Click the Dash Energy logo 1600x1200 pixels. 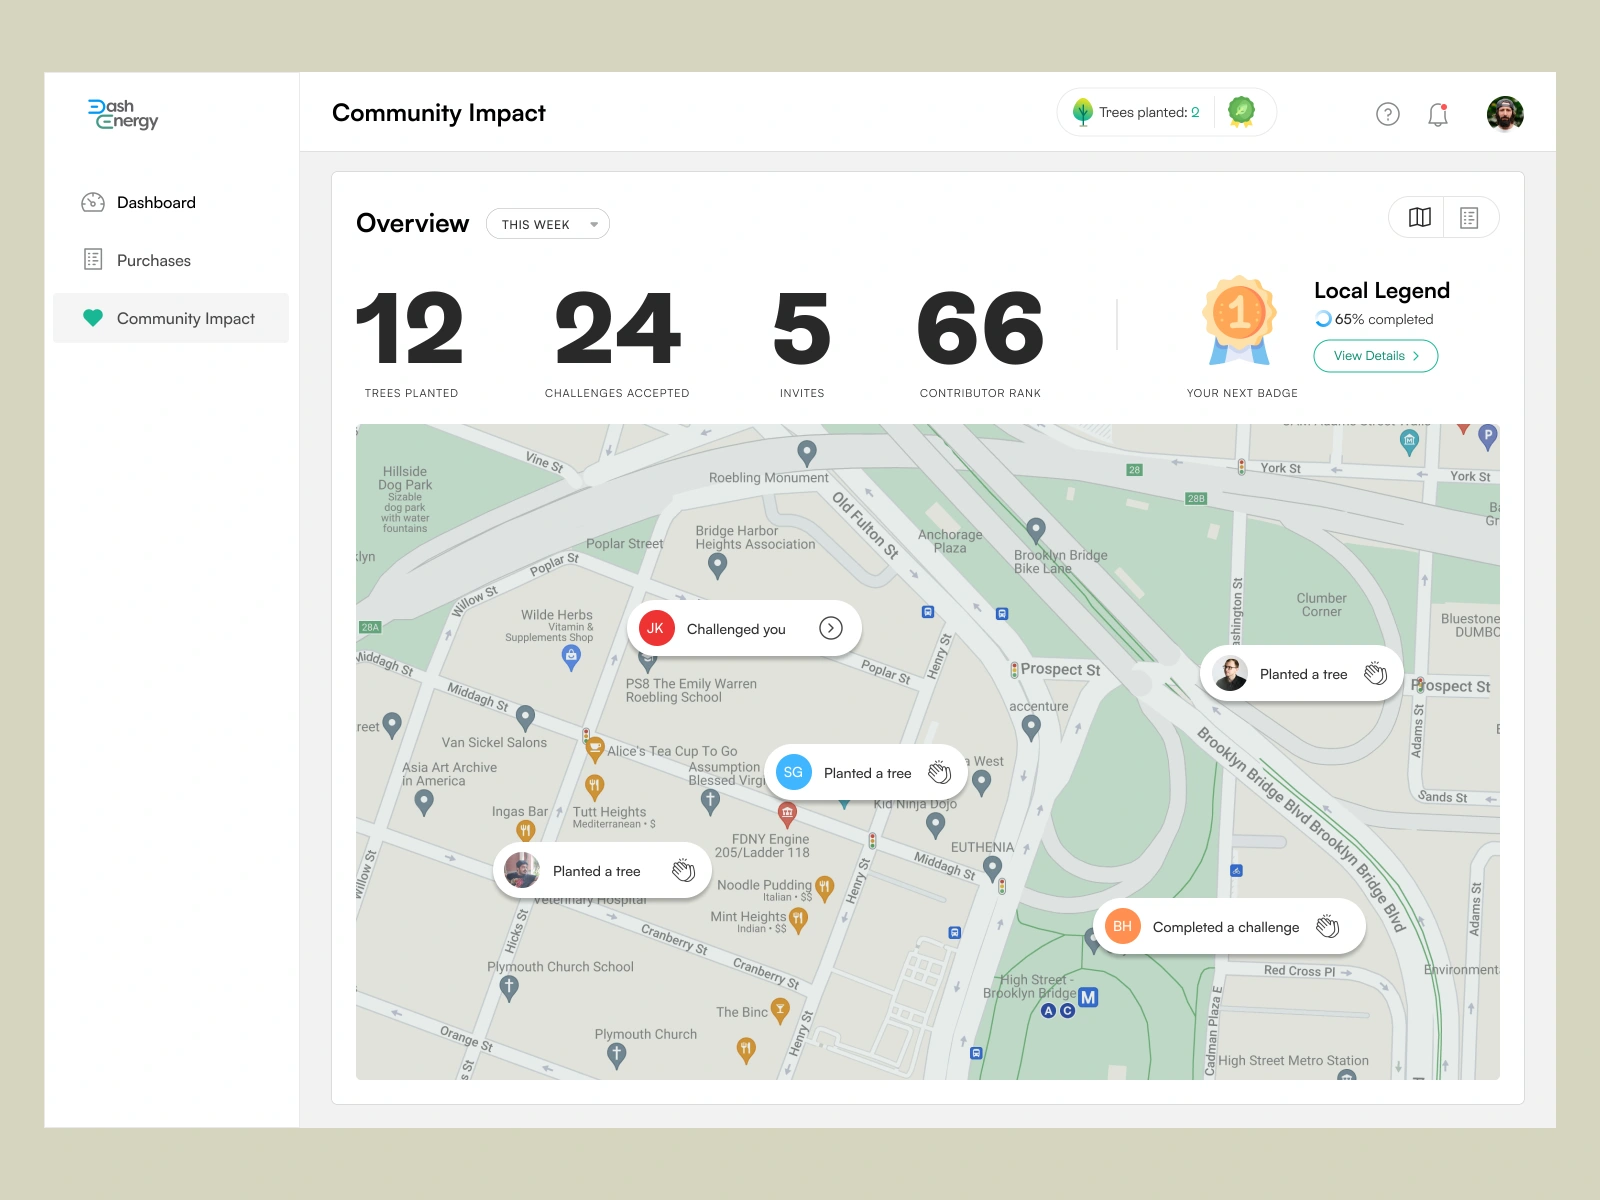click(x=123, y=114)
